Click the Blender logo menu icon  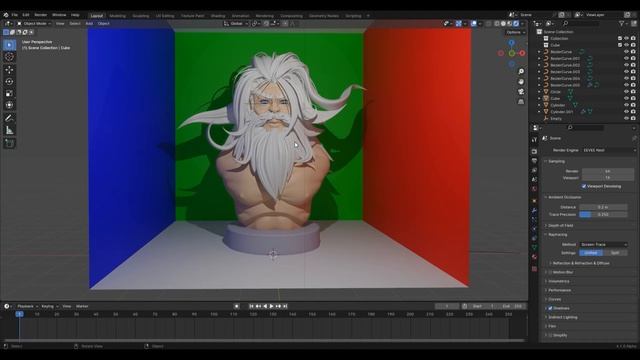(x=6, y=15)
